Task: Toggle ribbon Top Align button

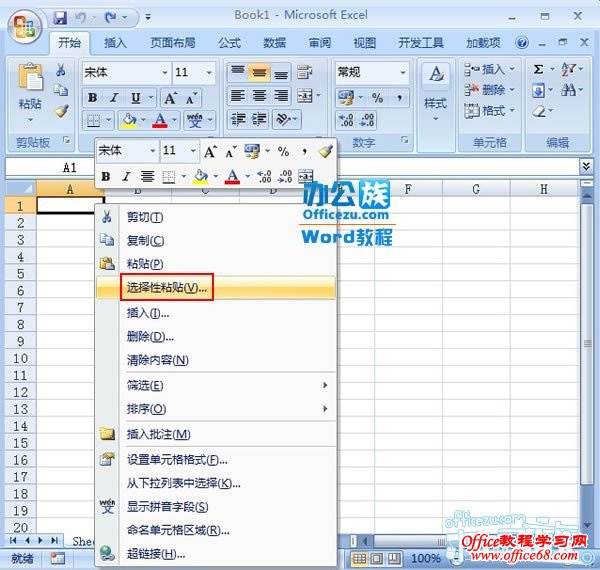Action: [x=238, y=72]
